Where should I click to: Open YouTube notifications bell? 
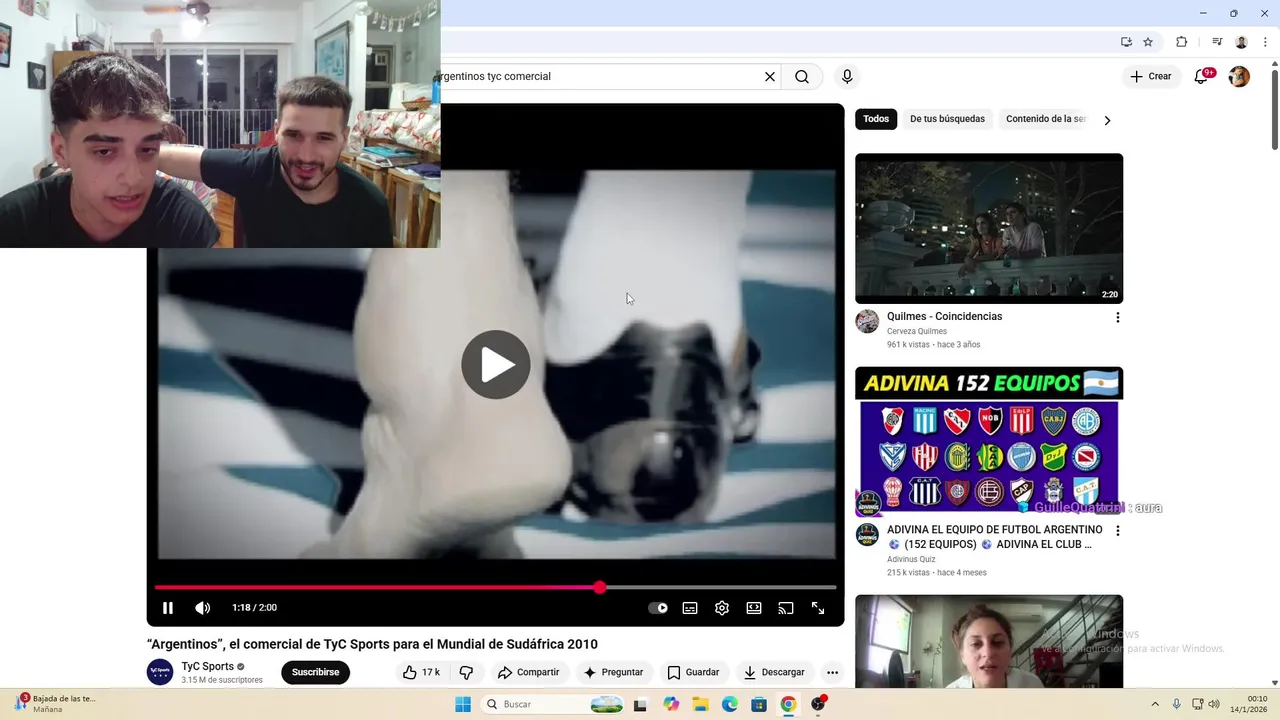(x=1202, y=76)
